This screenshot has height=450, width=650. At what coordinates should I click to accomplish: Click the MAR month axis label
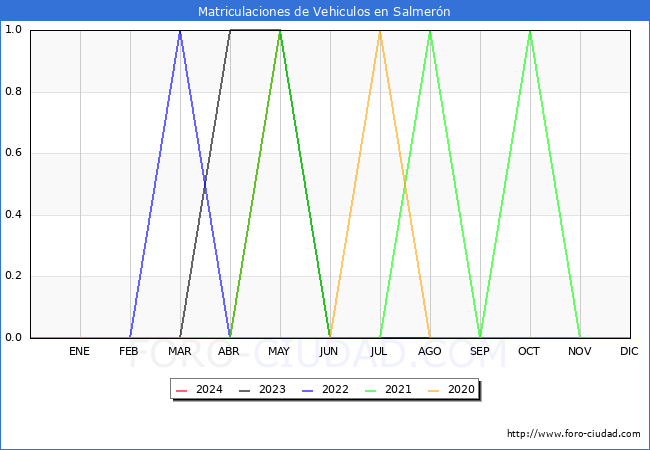click(x=179, y=351)
